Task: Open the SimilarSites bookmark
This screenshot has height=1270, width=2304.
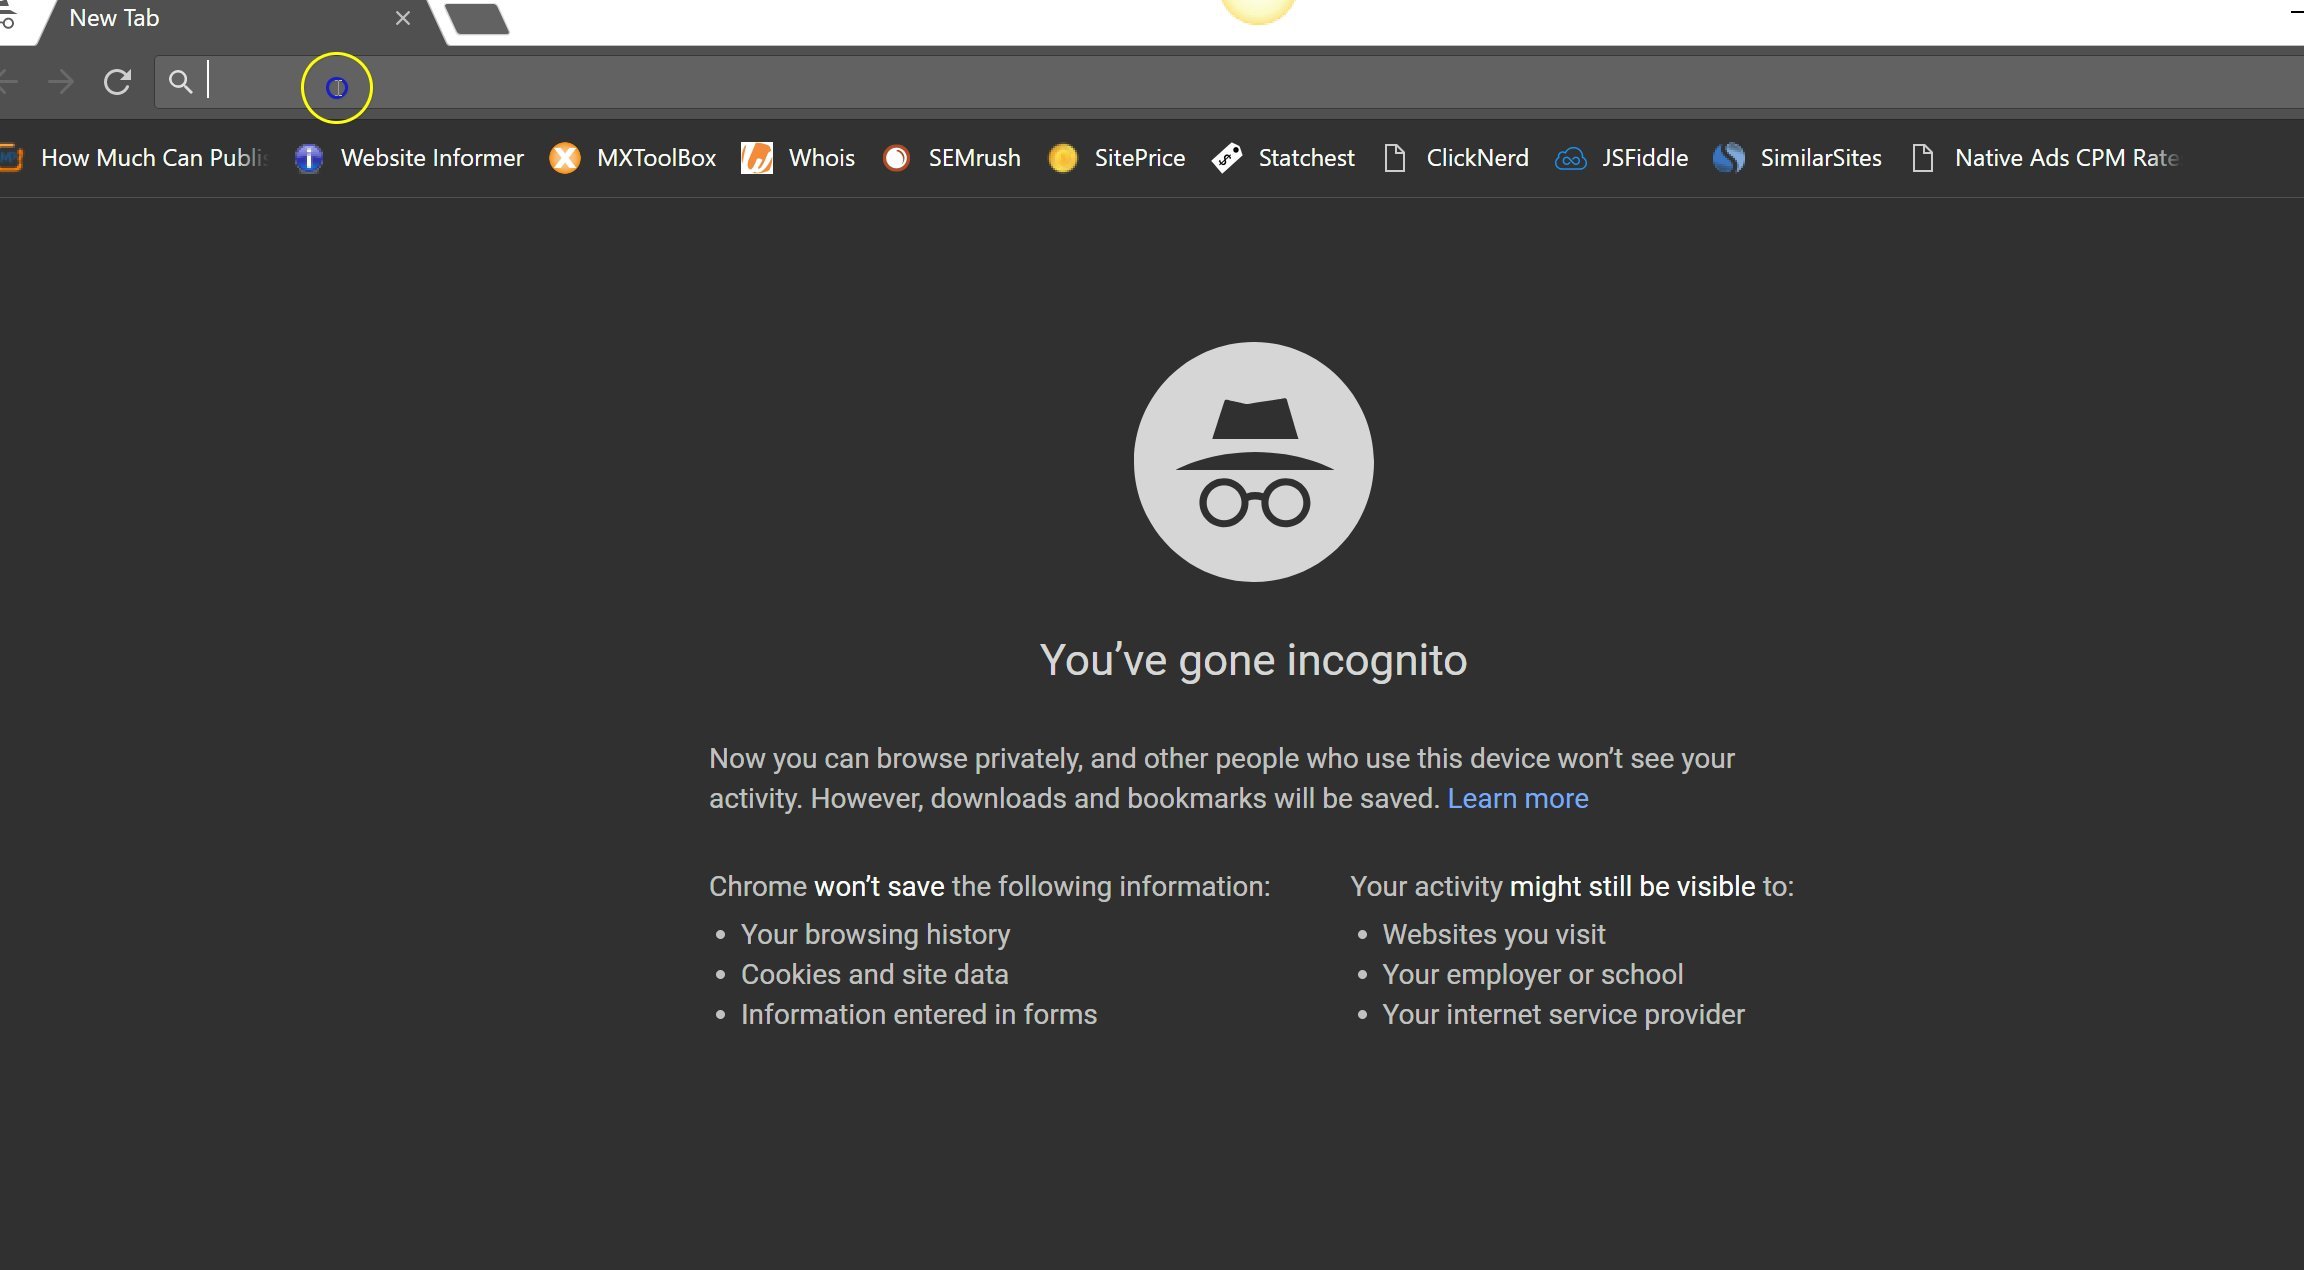Action: (1798, 158)
